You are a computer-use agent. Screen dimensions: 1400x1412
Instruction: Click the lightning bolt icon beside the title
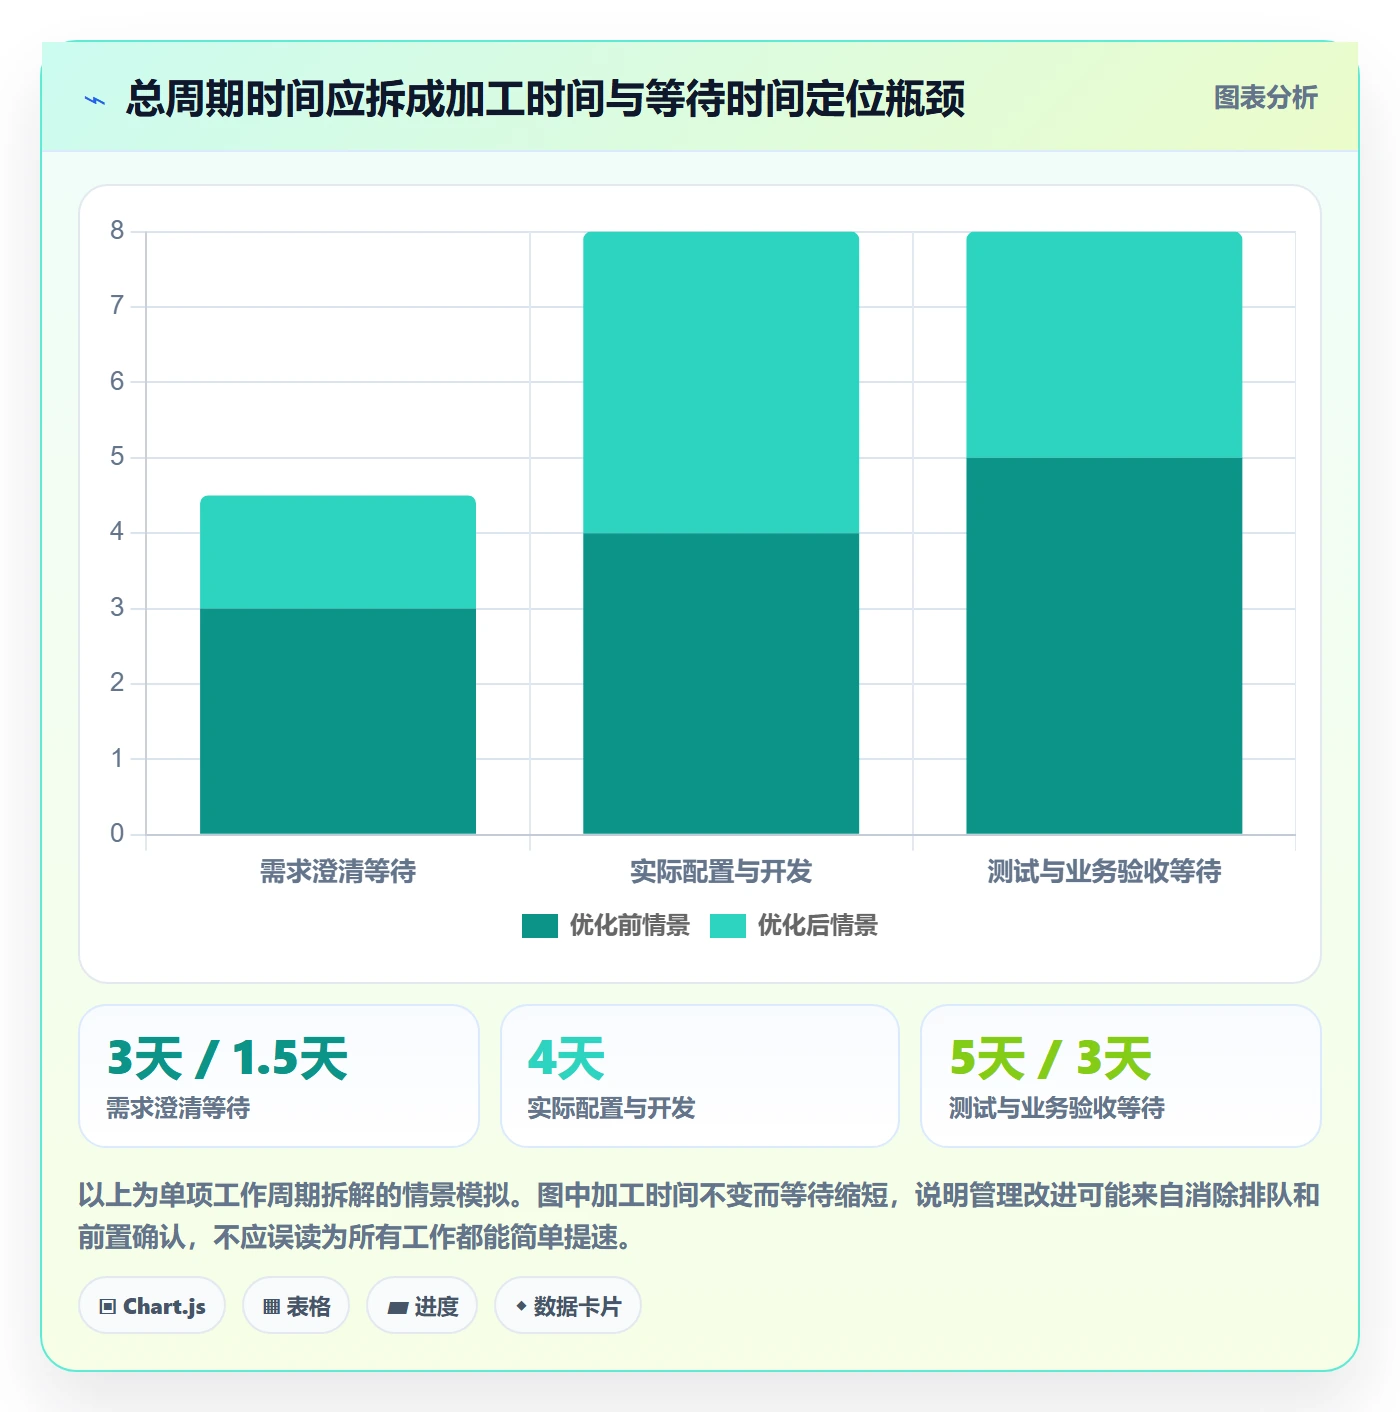point(95,100)
